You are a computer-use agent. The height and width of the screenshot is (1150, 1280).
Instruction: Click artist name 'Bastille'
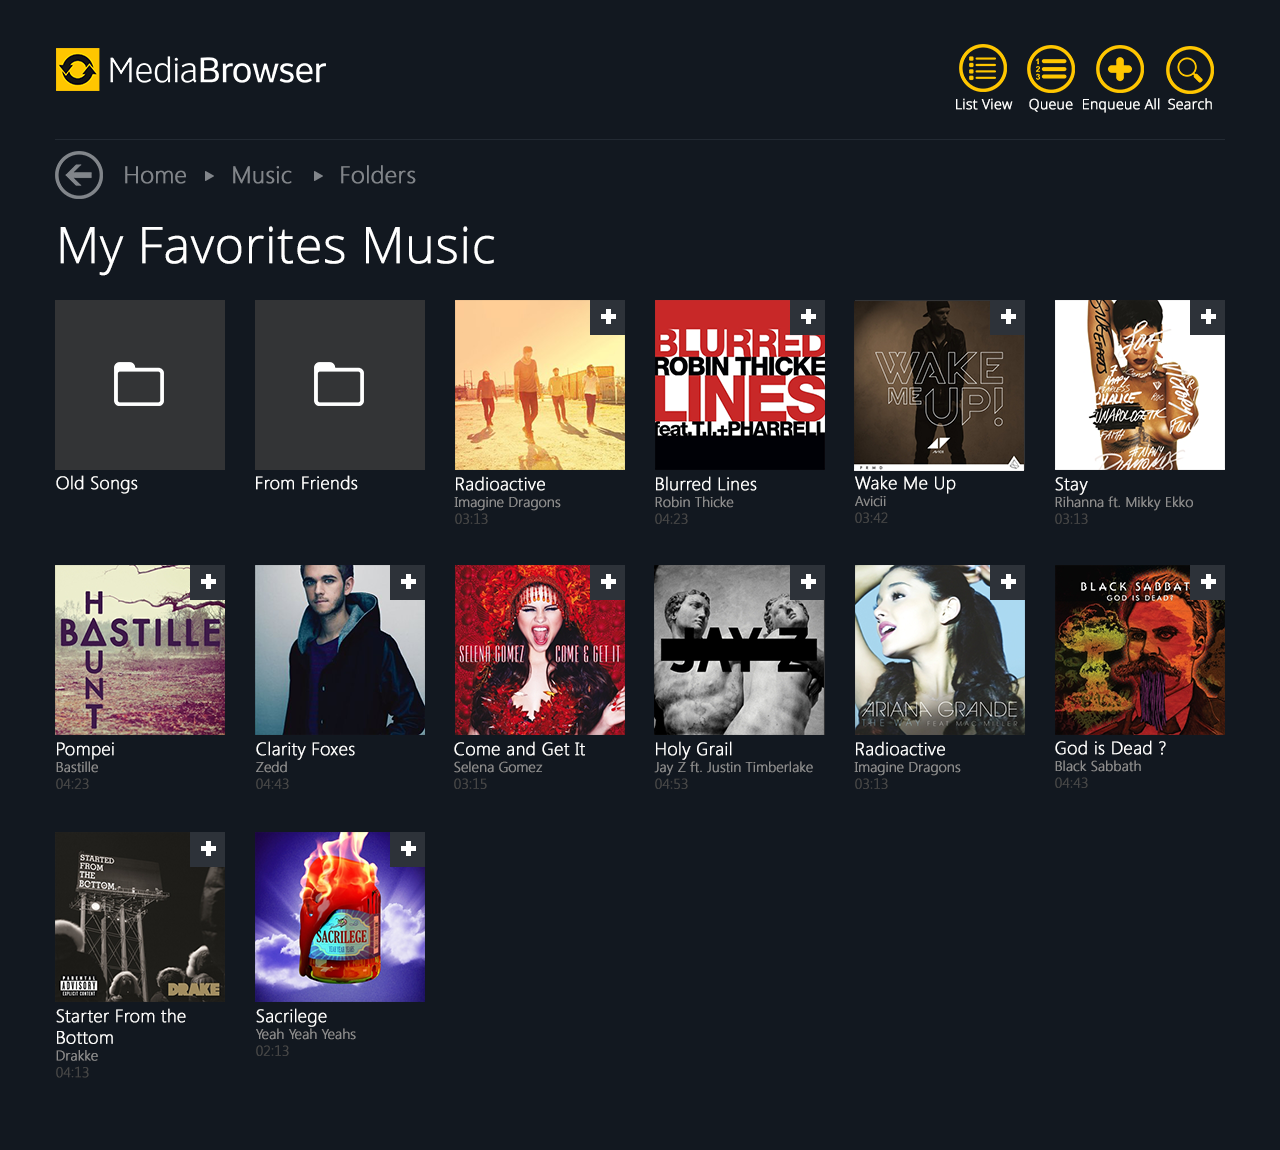click(77, 767)
